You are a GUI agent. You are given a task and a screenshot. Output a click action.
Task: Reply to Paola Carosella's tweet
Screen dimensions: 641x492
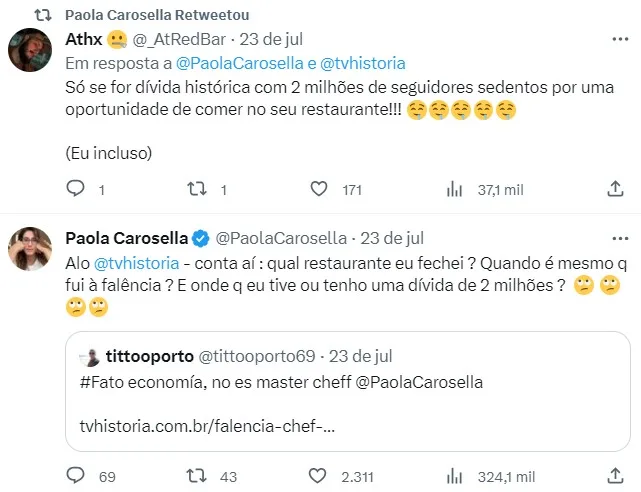tap(76, 477)
